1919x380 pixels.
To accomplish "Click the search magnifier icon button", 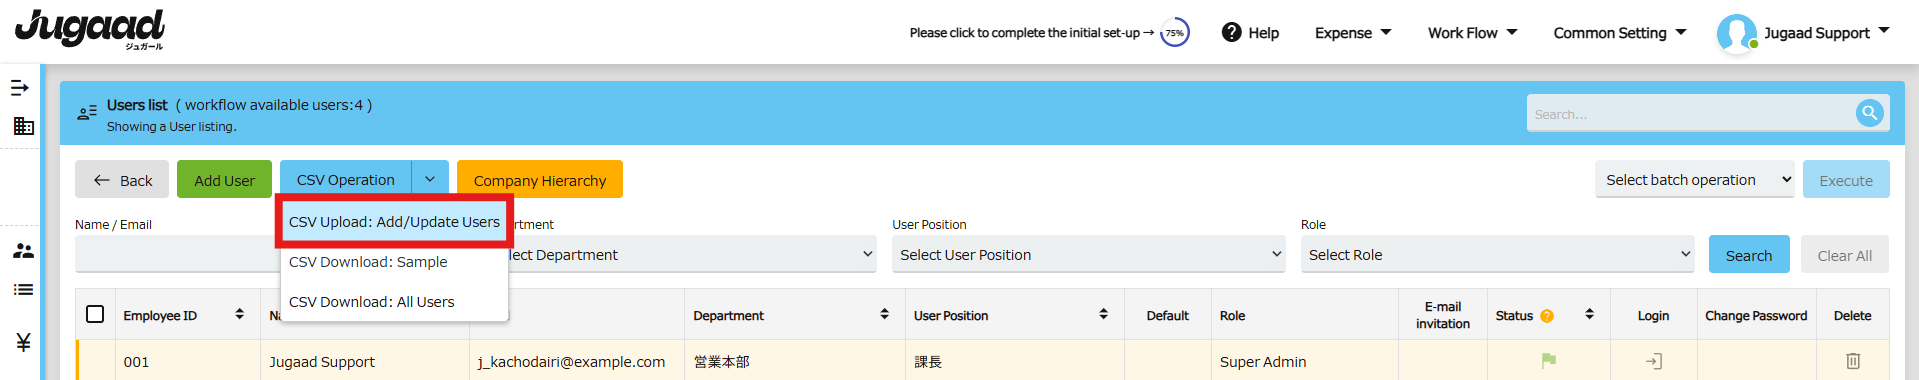I will pos(1869,114).
